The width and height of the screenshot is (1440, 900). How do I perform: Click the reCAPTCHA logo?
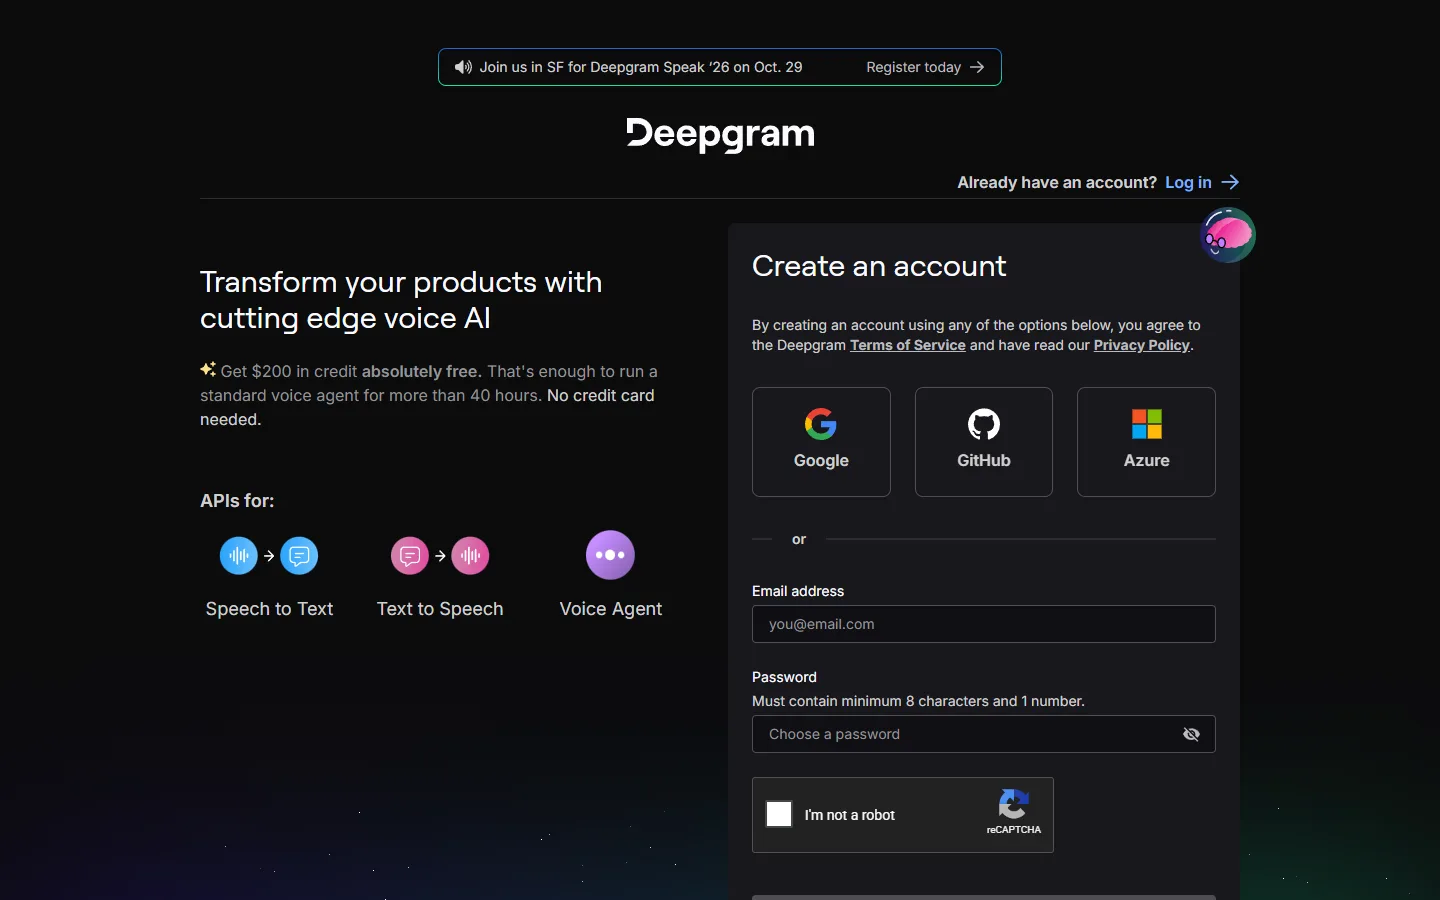1014,805
